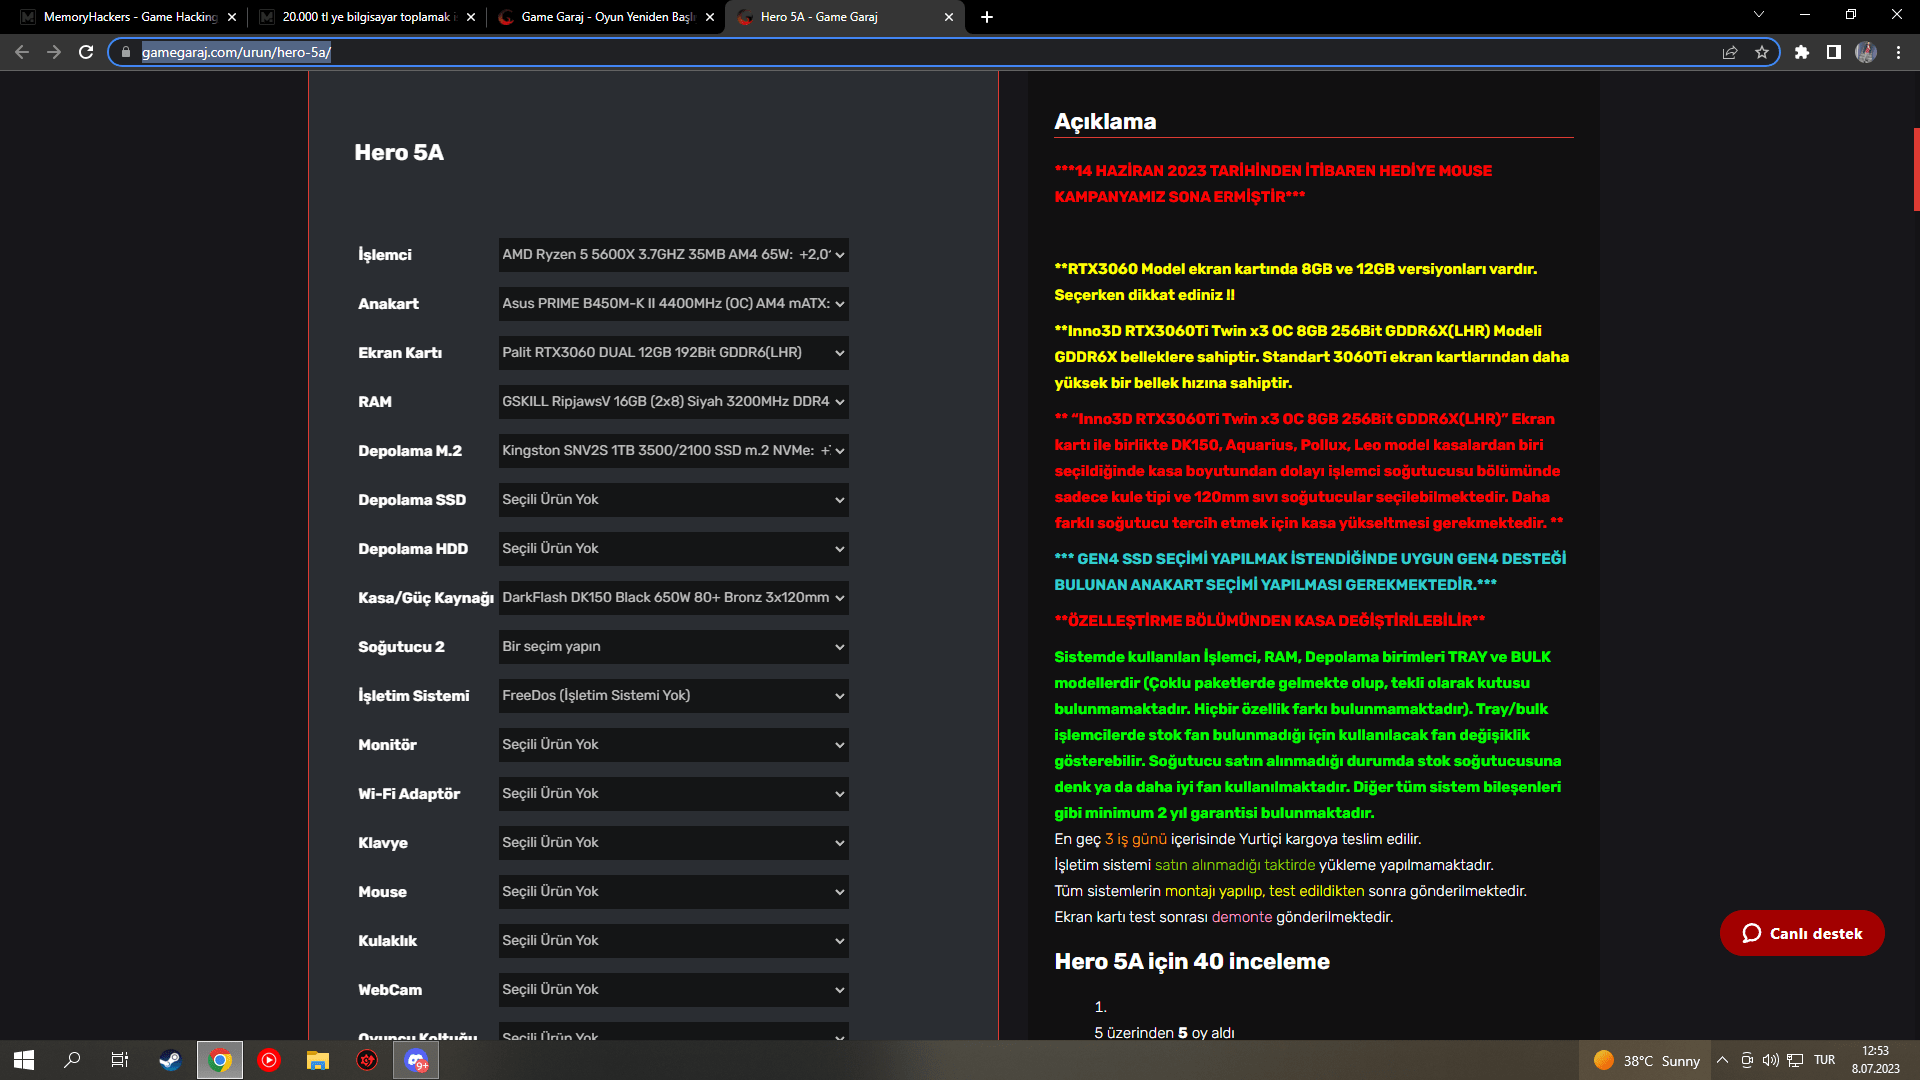Expand the Anakart motherboard dropdown

click(673, 304)
